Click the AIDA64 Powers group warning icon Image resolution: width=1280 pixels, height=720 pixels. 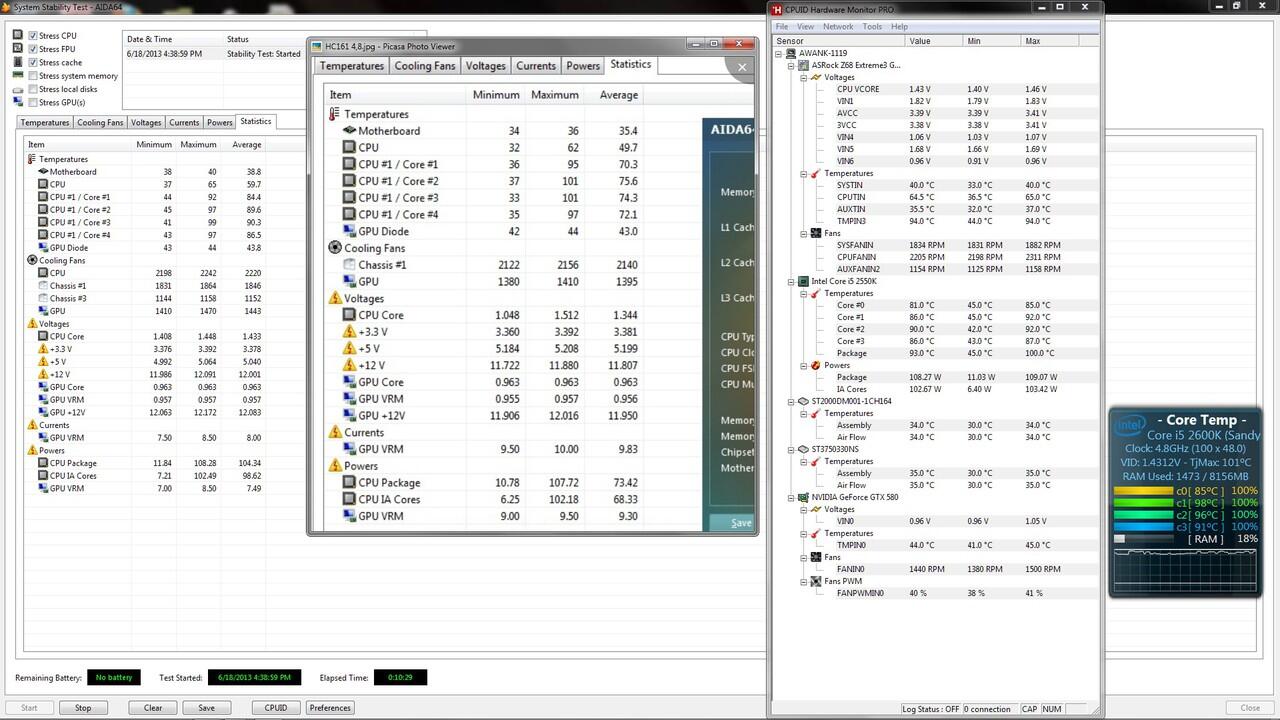point(32,450)
